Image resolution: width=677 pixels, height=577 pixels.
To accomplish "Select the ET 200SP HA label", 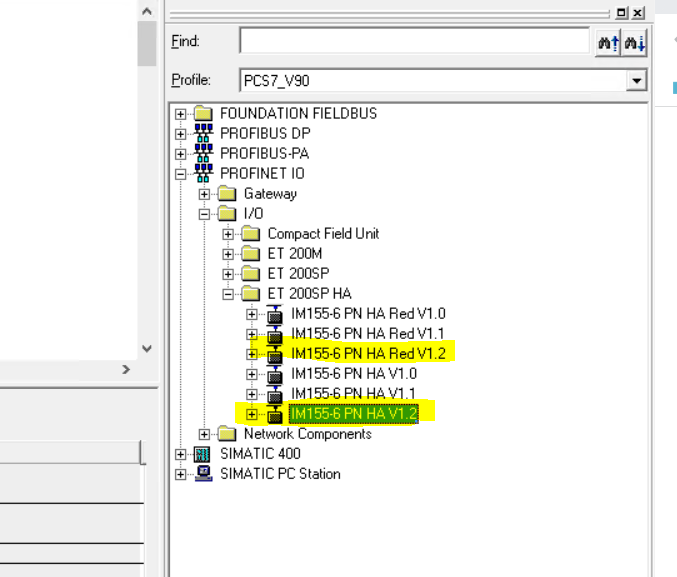I will click(x=310, y=294).
